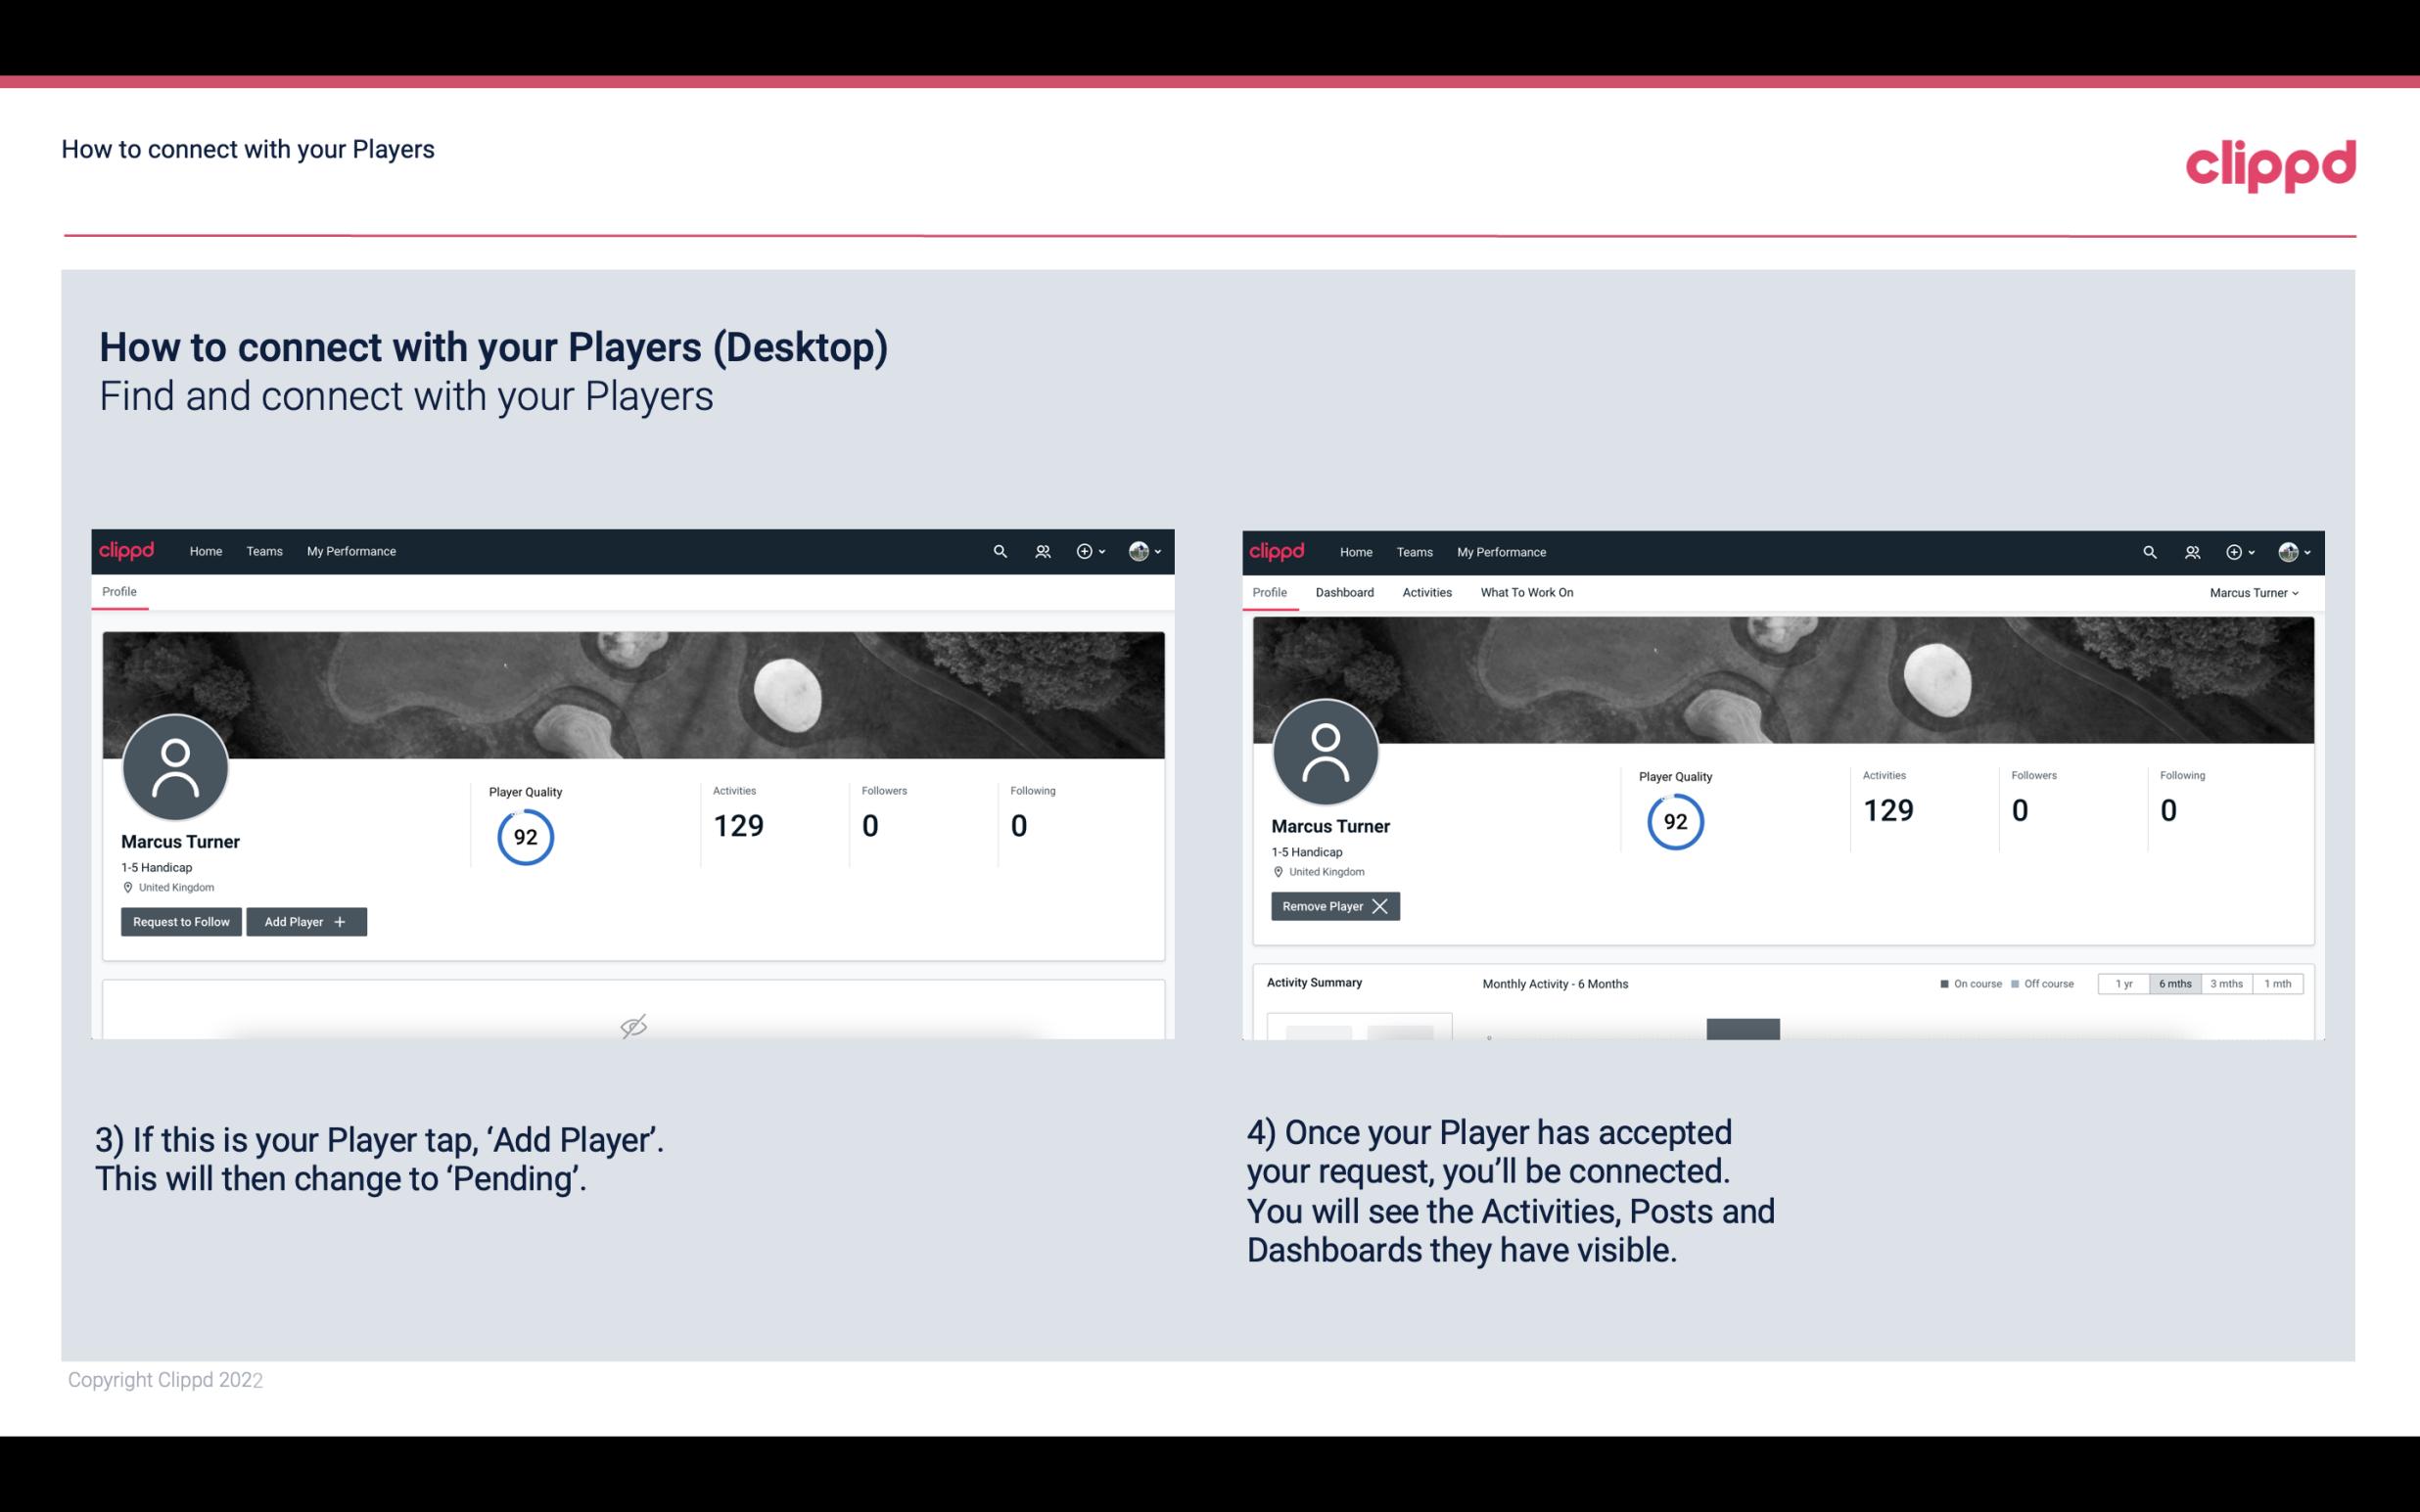2420x1512 pixels.
Task: Click the people/connections icon in left navbar
Action: [x=1040, y=552]
